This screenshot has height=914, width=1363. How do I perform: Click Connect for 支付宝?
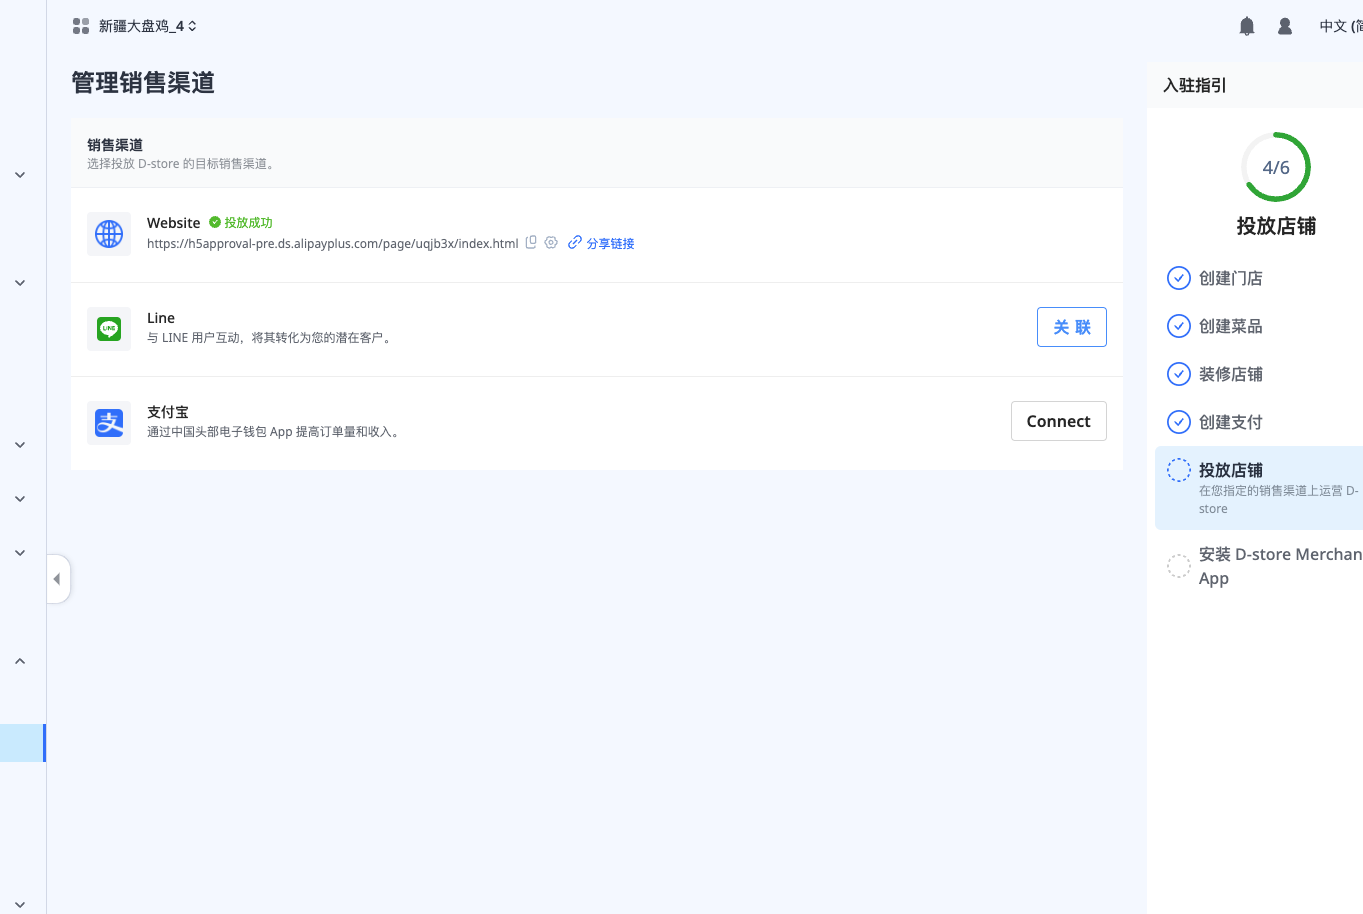[x=1059, y=421]
